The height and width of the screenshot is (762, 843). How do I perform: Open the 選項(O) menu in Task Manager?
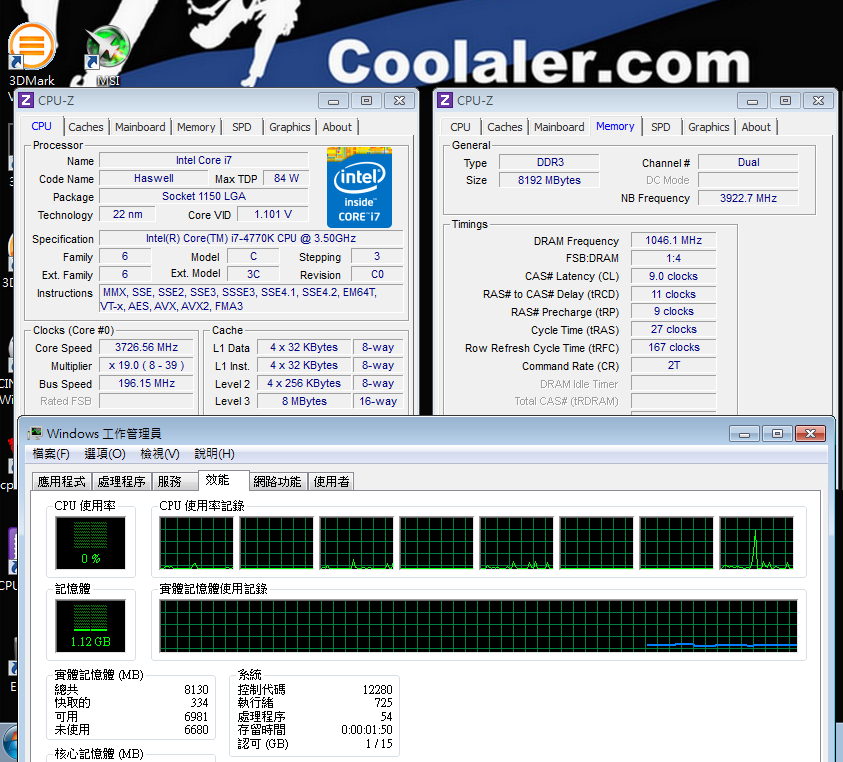[x=104, y=454]
